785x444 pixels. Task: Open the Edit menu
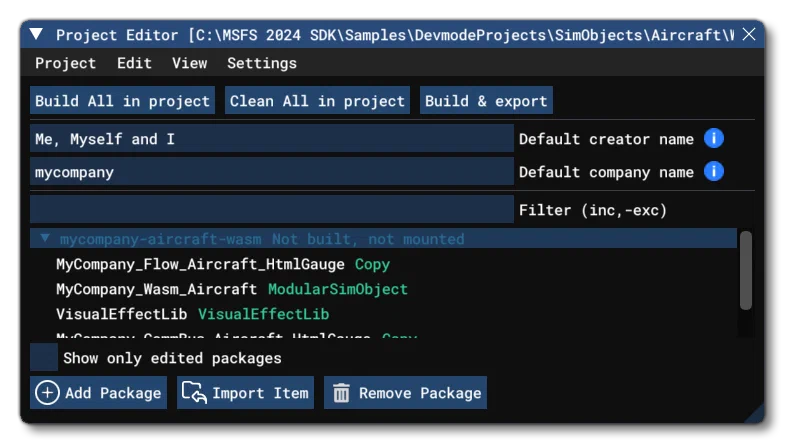(134, 63)
